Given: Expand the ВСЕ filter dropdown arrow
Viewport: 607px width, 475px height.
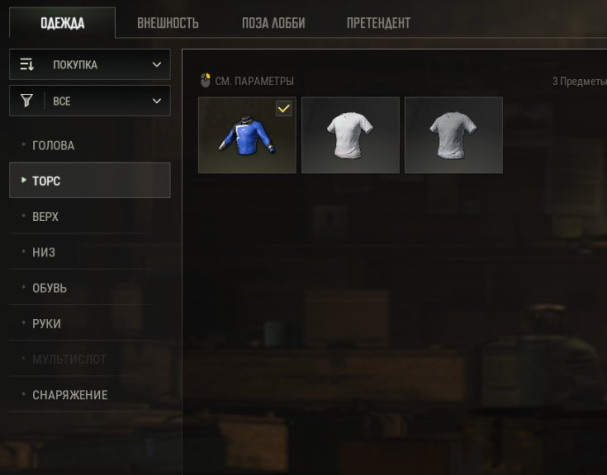Looking at the screenshot, I should (x=157, y=101).
